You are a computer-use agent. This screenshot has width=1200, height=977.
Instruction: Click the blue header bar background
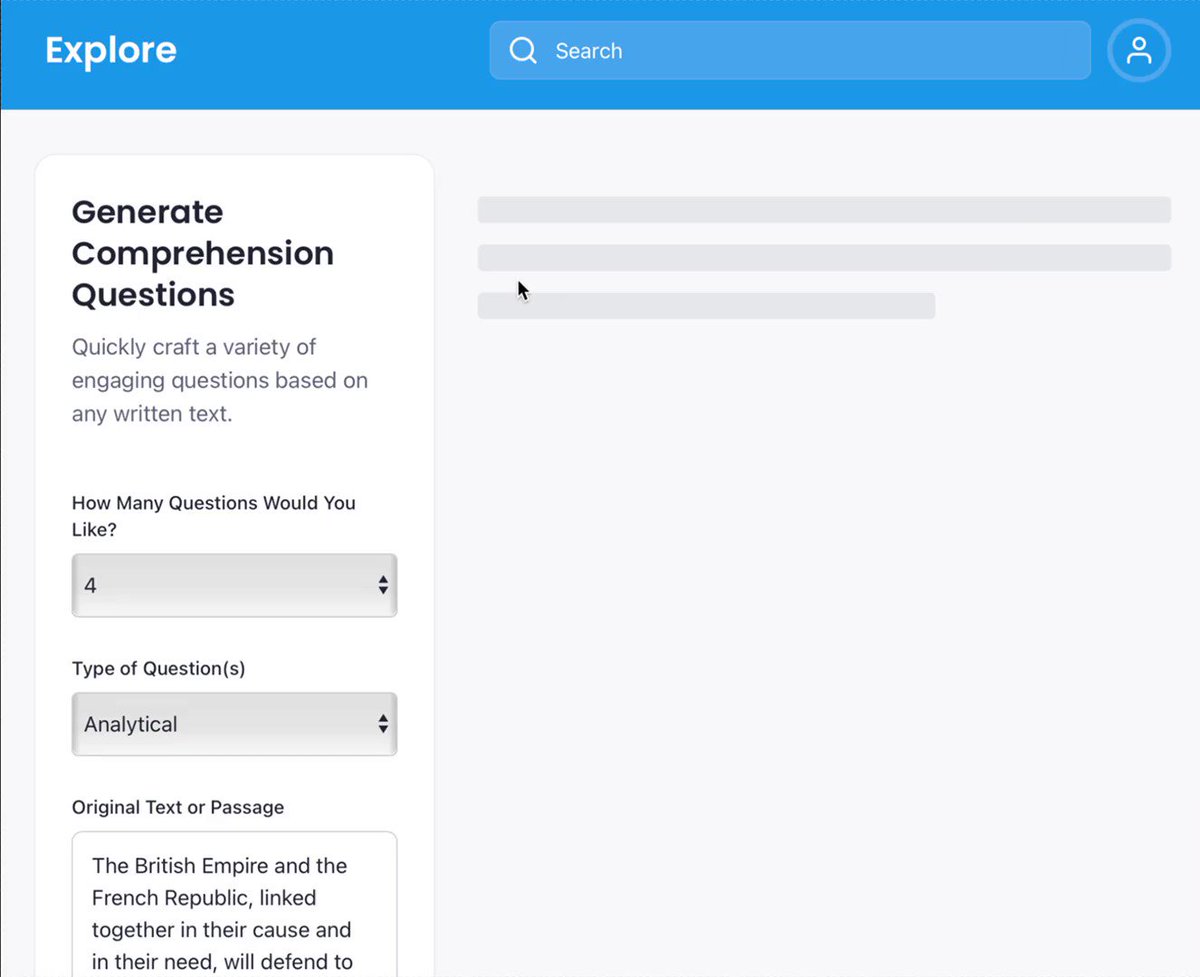330,55
